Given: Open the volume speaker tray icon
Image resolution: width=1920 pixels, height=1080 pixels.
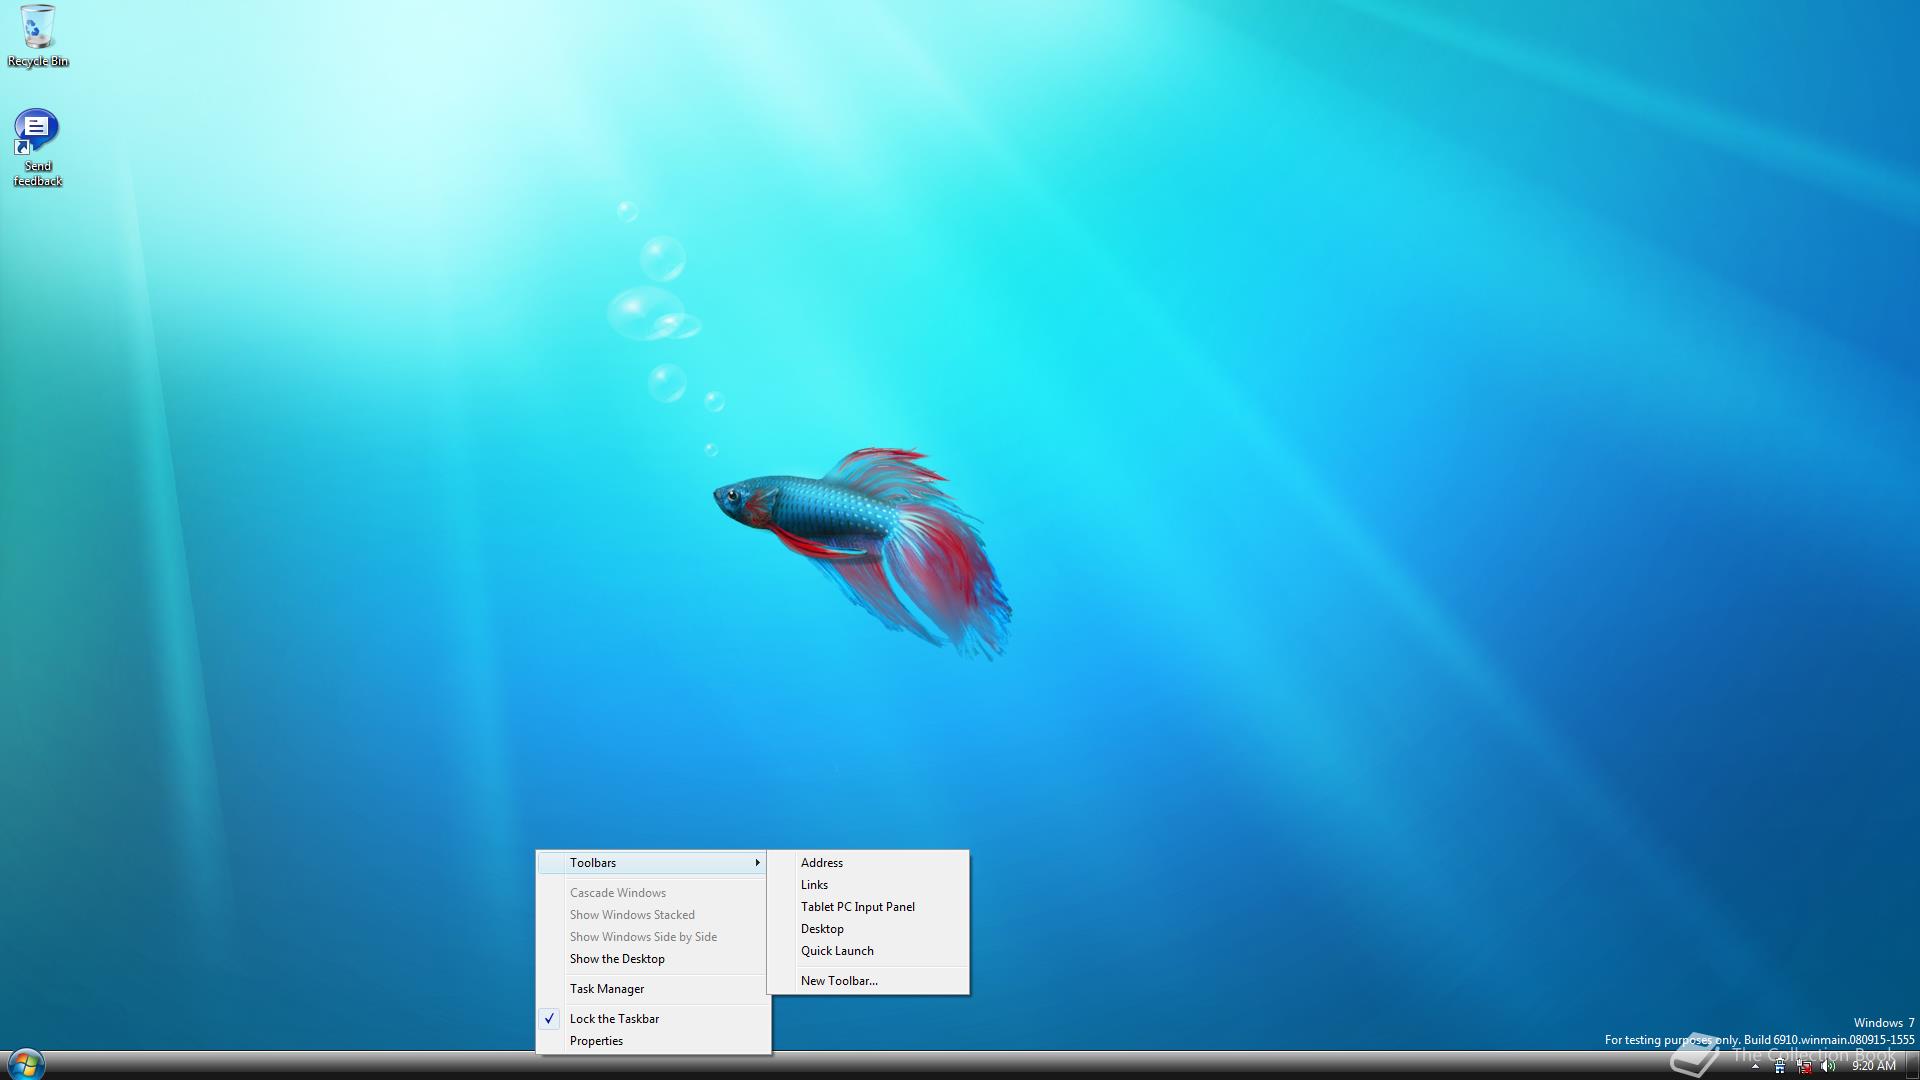Looking at the screenshot, I should click(x=1828, y=1066).
